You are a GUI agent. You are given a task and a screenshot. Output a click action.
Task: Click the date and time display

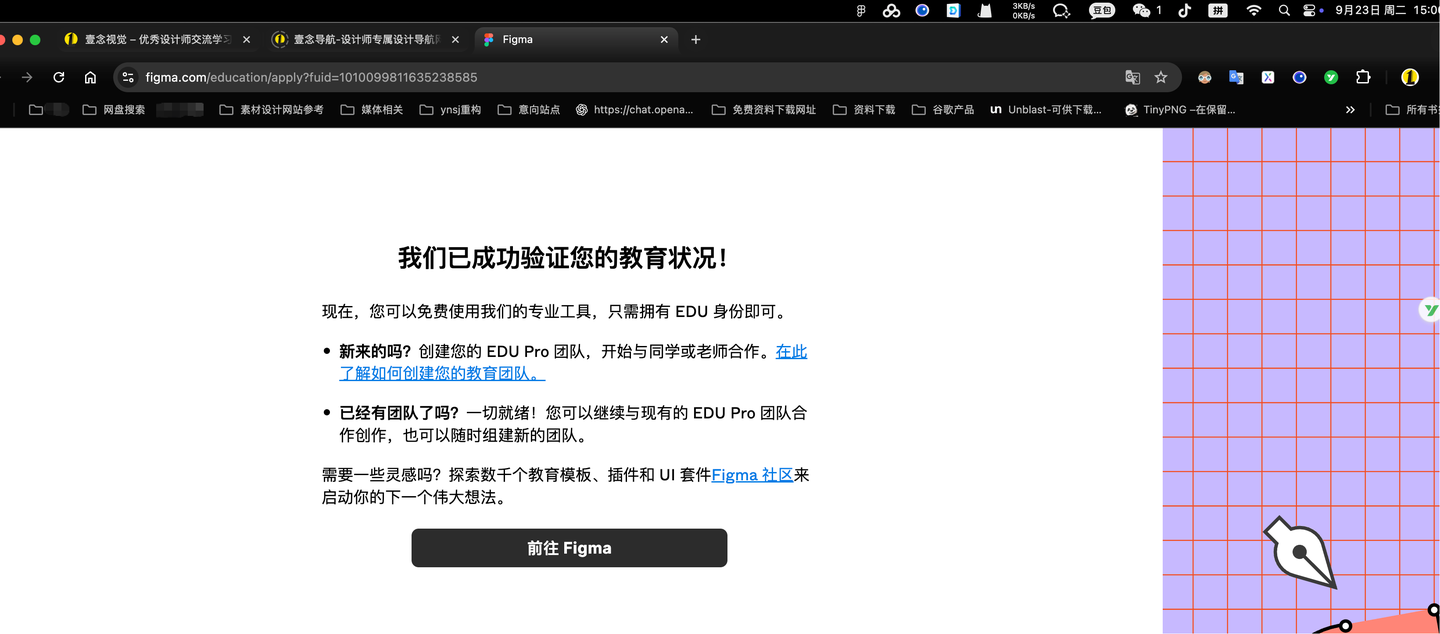click(1388, 10)
